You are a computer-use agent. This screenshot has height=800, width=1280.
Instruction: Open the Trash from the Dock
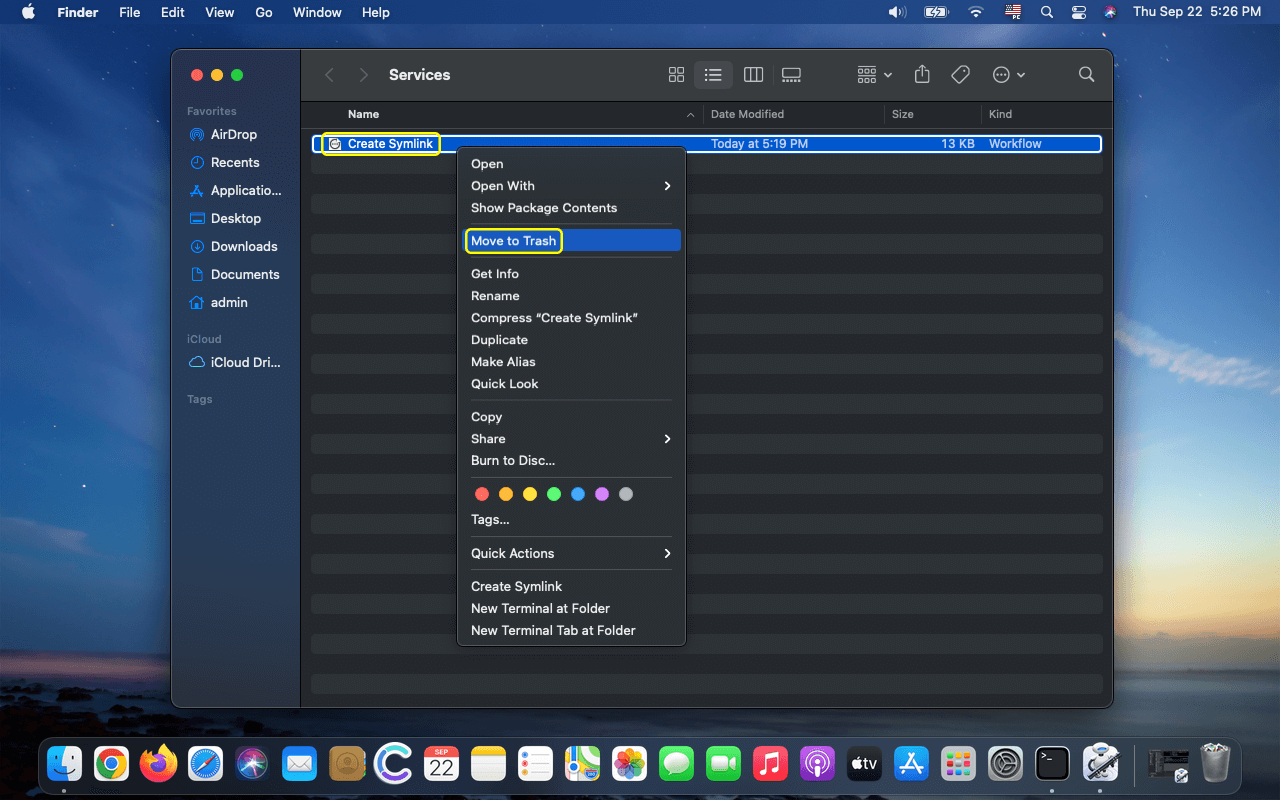[x=1215, y=763]
